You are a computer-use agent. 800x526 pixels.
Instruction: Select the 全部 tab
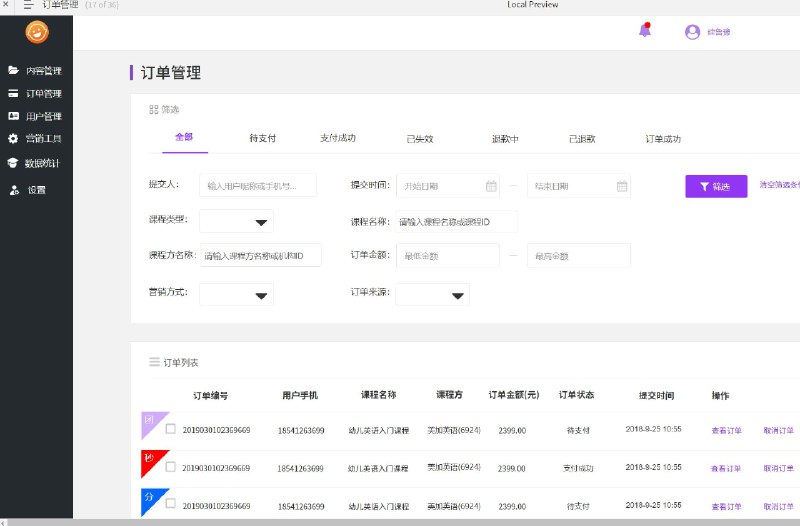[x=184, y=137]
